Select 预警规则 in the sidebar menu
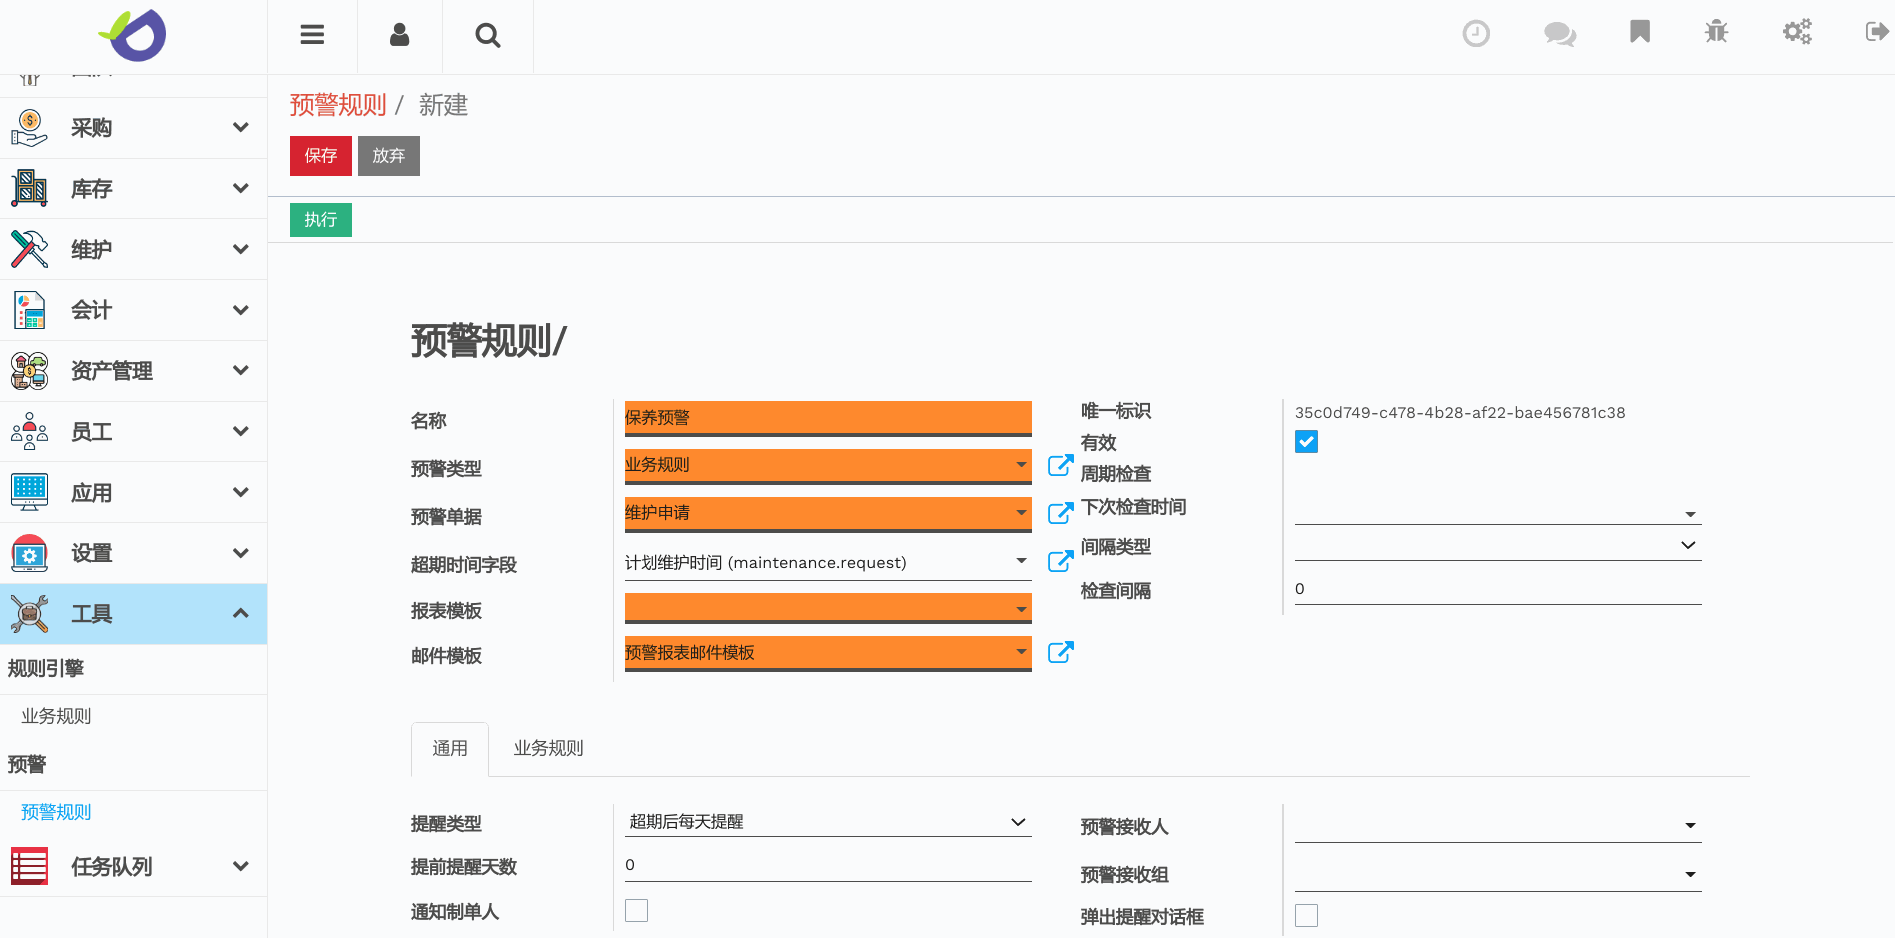Viewport: 1895px width, 938px height. tap(56, 812)
